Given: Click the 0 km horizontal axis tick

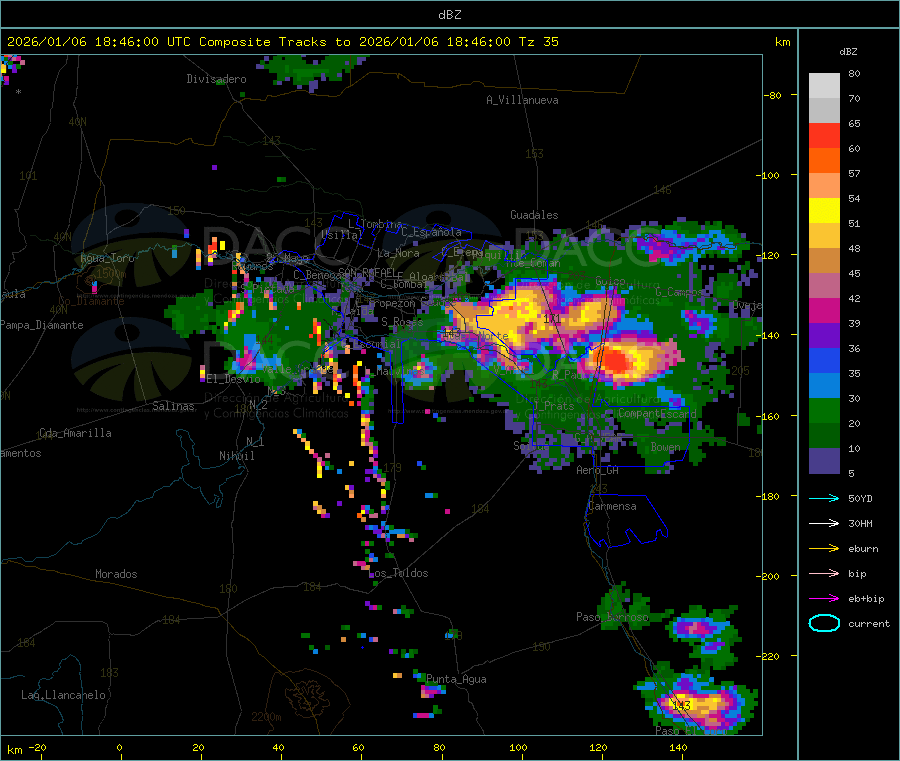Looking at the screenshot, I should point(119,747).
